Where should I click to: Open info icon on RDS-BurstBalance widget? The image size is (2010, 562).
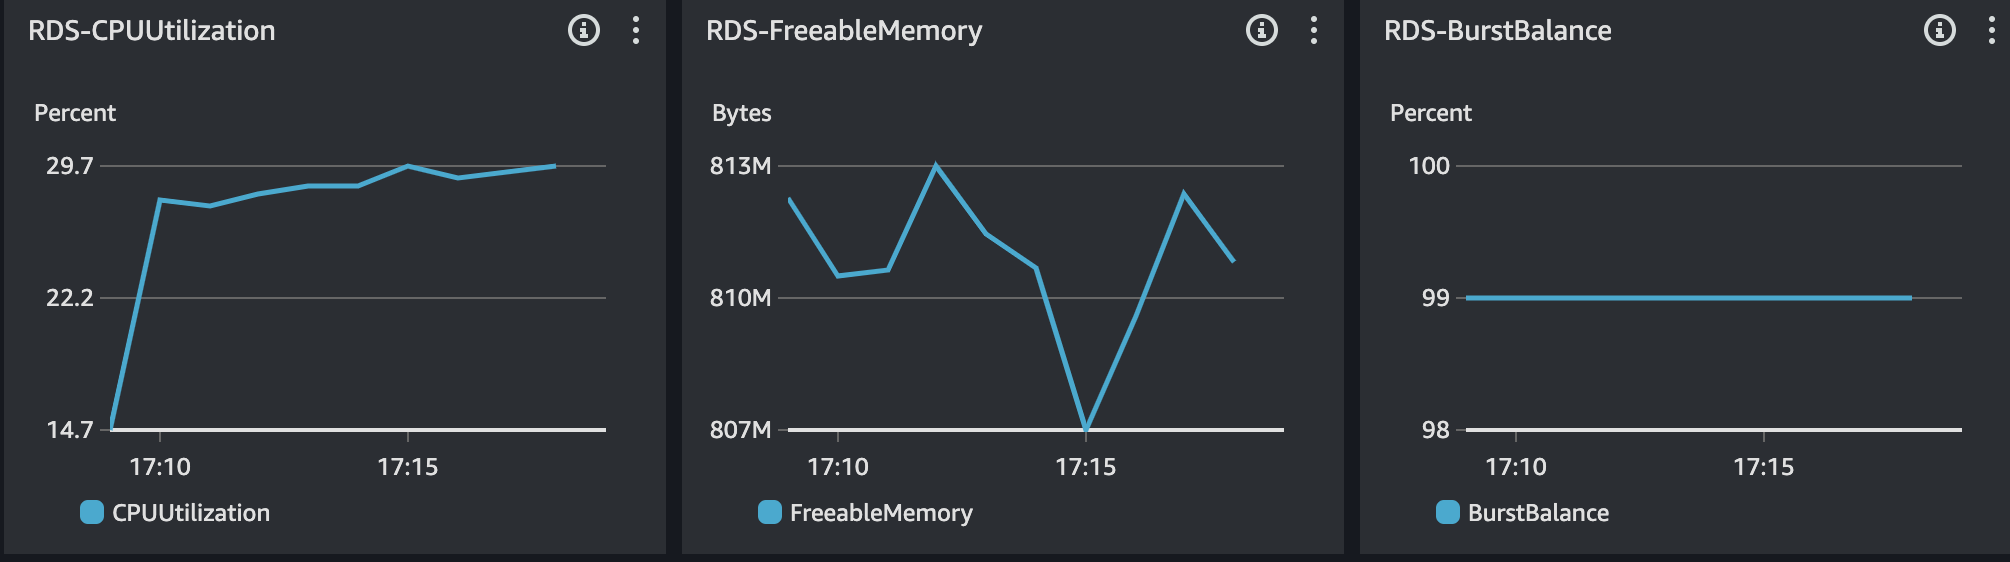(x=1940, y=30)
